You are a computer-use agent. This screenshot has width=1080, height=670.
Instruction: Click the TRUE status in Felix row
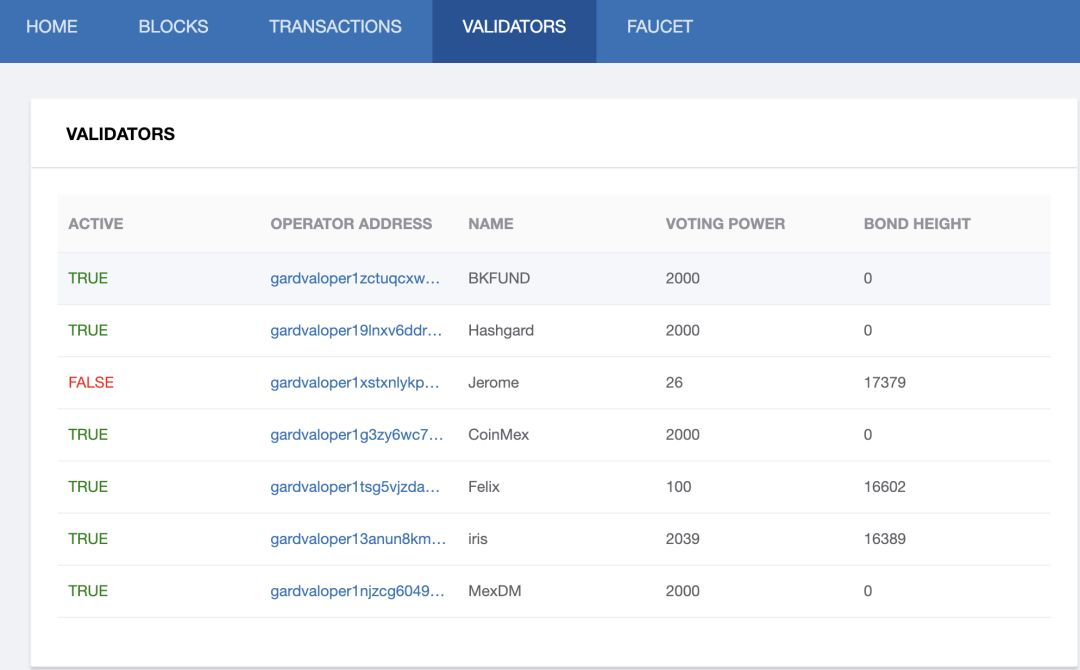coord(88,487)
